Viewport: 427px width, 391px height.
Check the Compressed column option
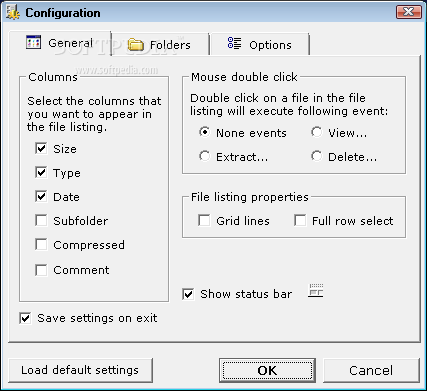(x=41, y=244)
